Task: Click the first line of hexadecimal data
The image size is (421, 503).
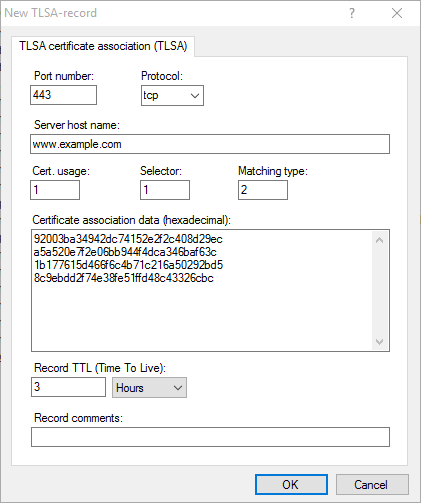Action: tap(128, 239)
